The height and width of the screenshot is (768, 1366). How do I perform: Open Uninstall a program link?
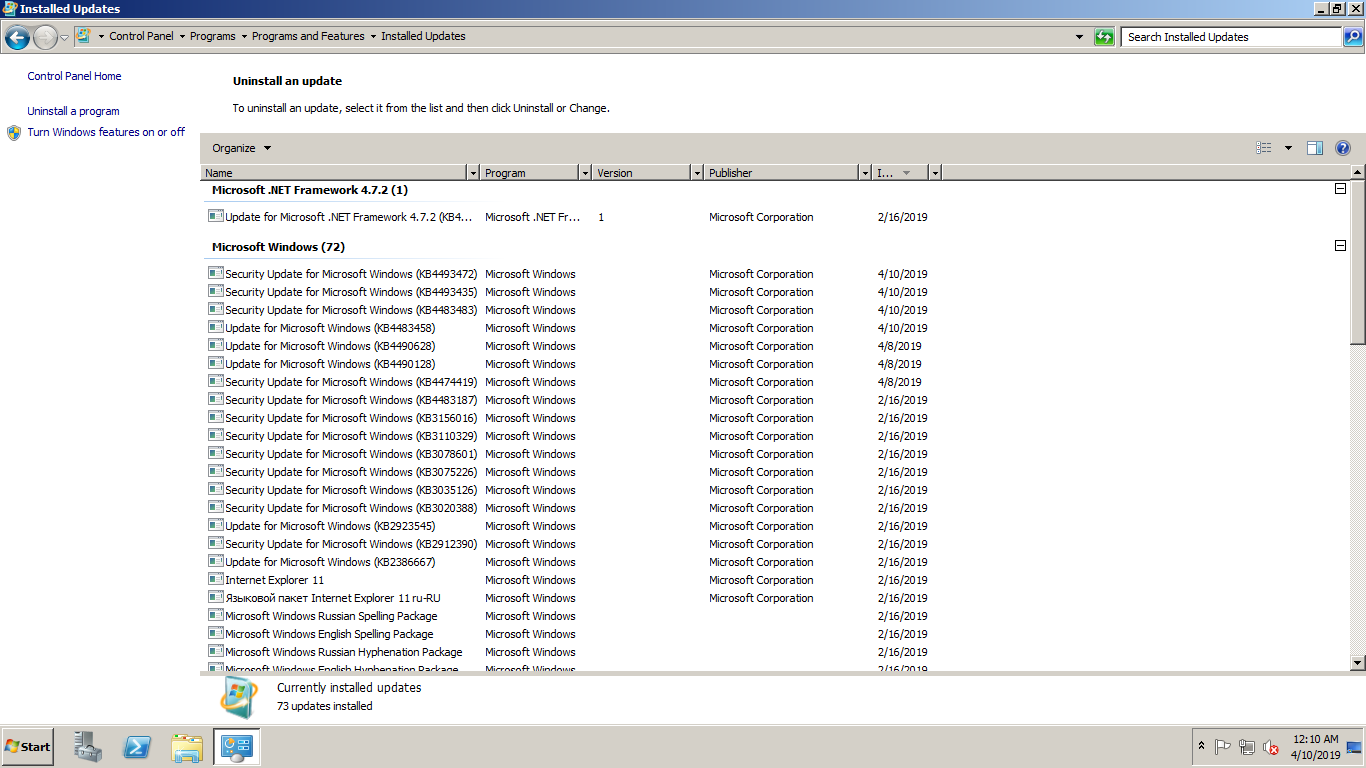tap(73, 111)
